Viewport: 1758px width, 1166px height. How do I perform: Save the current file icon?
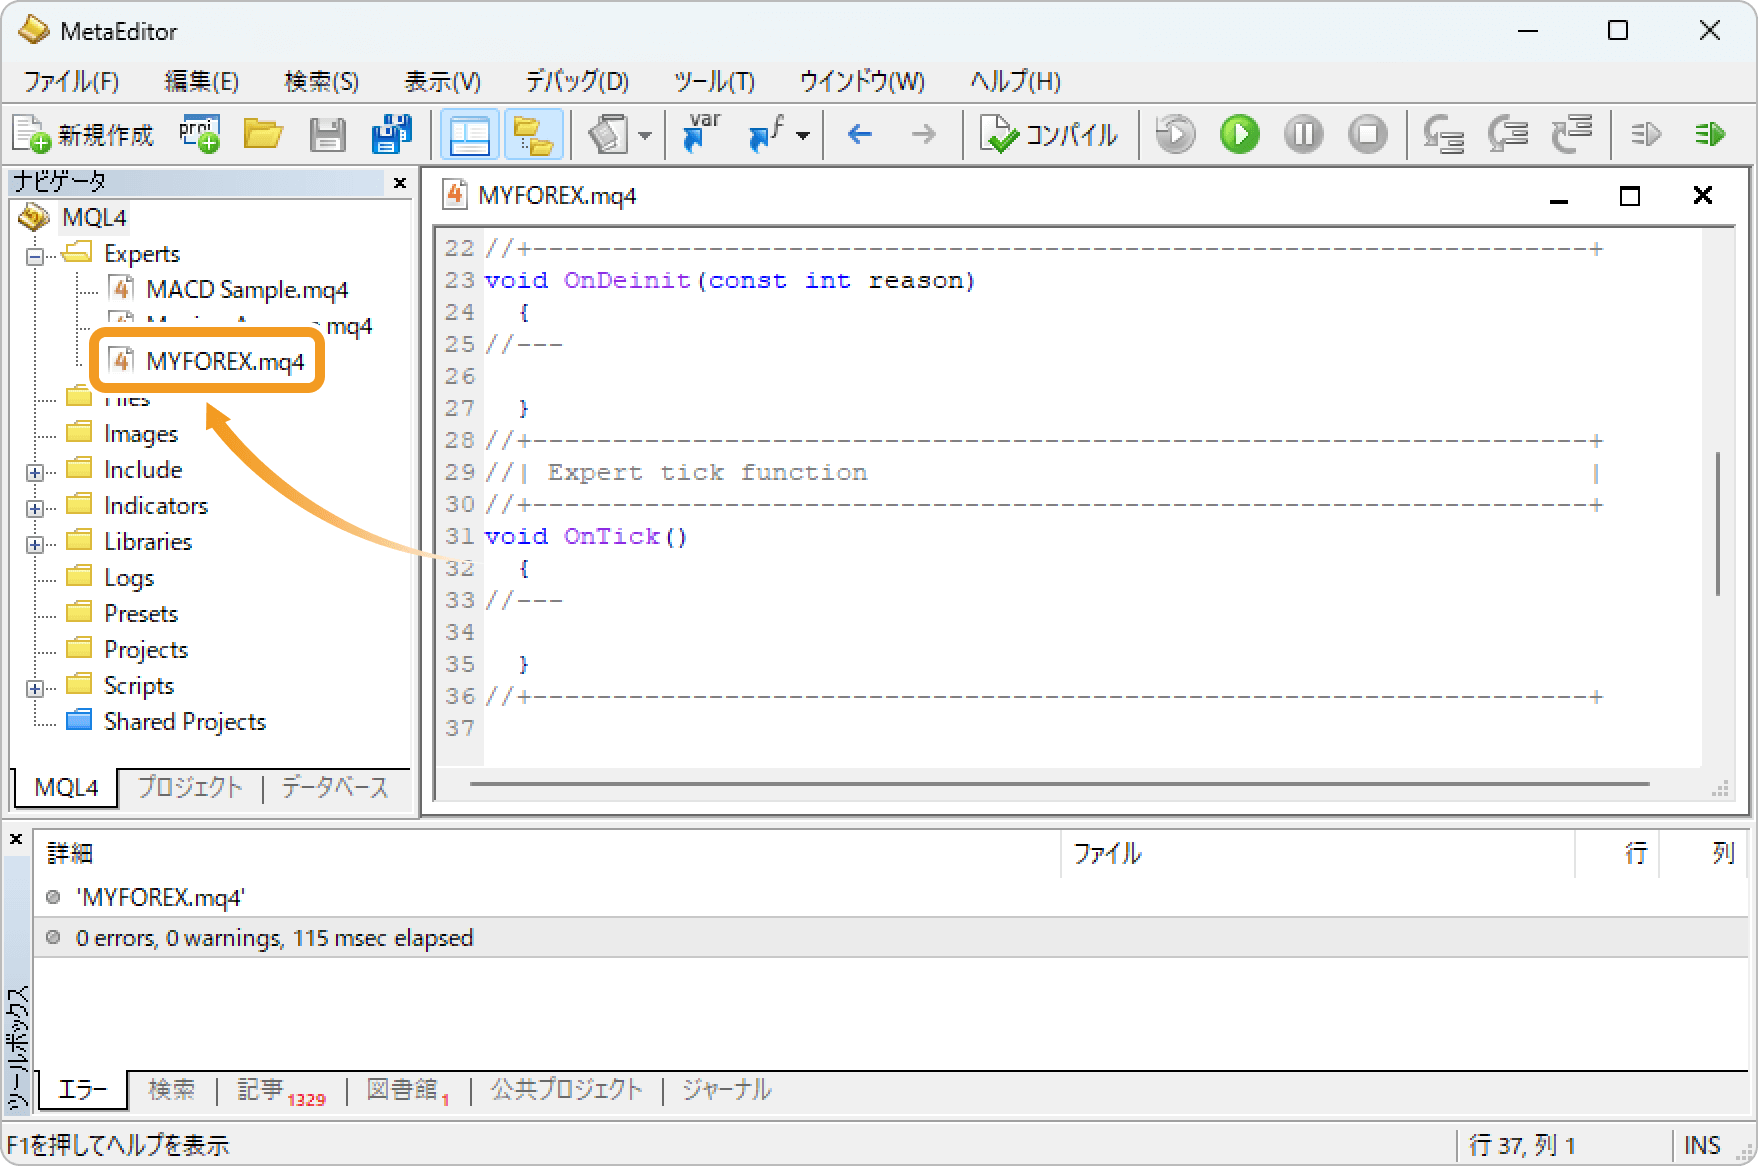[x=327, y=134]
